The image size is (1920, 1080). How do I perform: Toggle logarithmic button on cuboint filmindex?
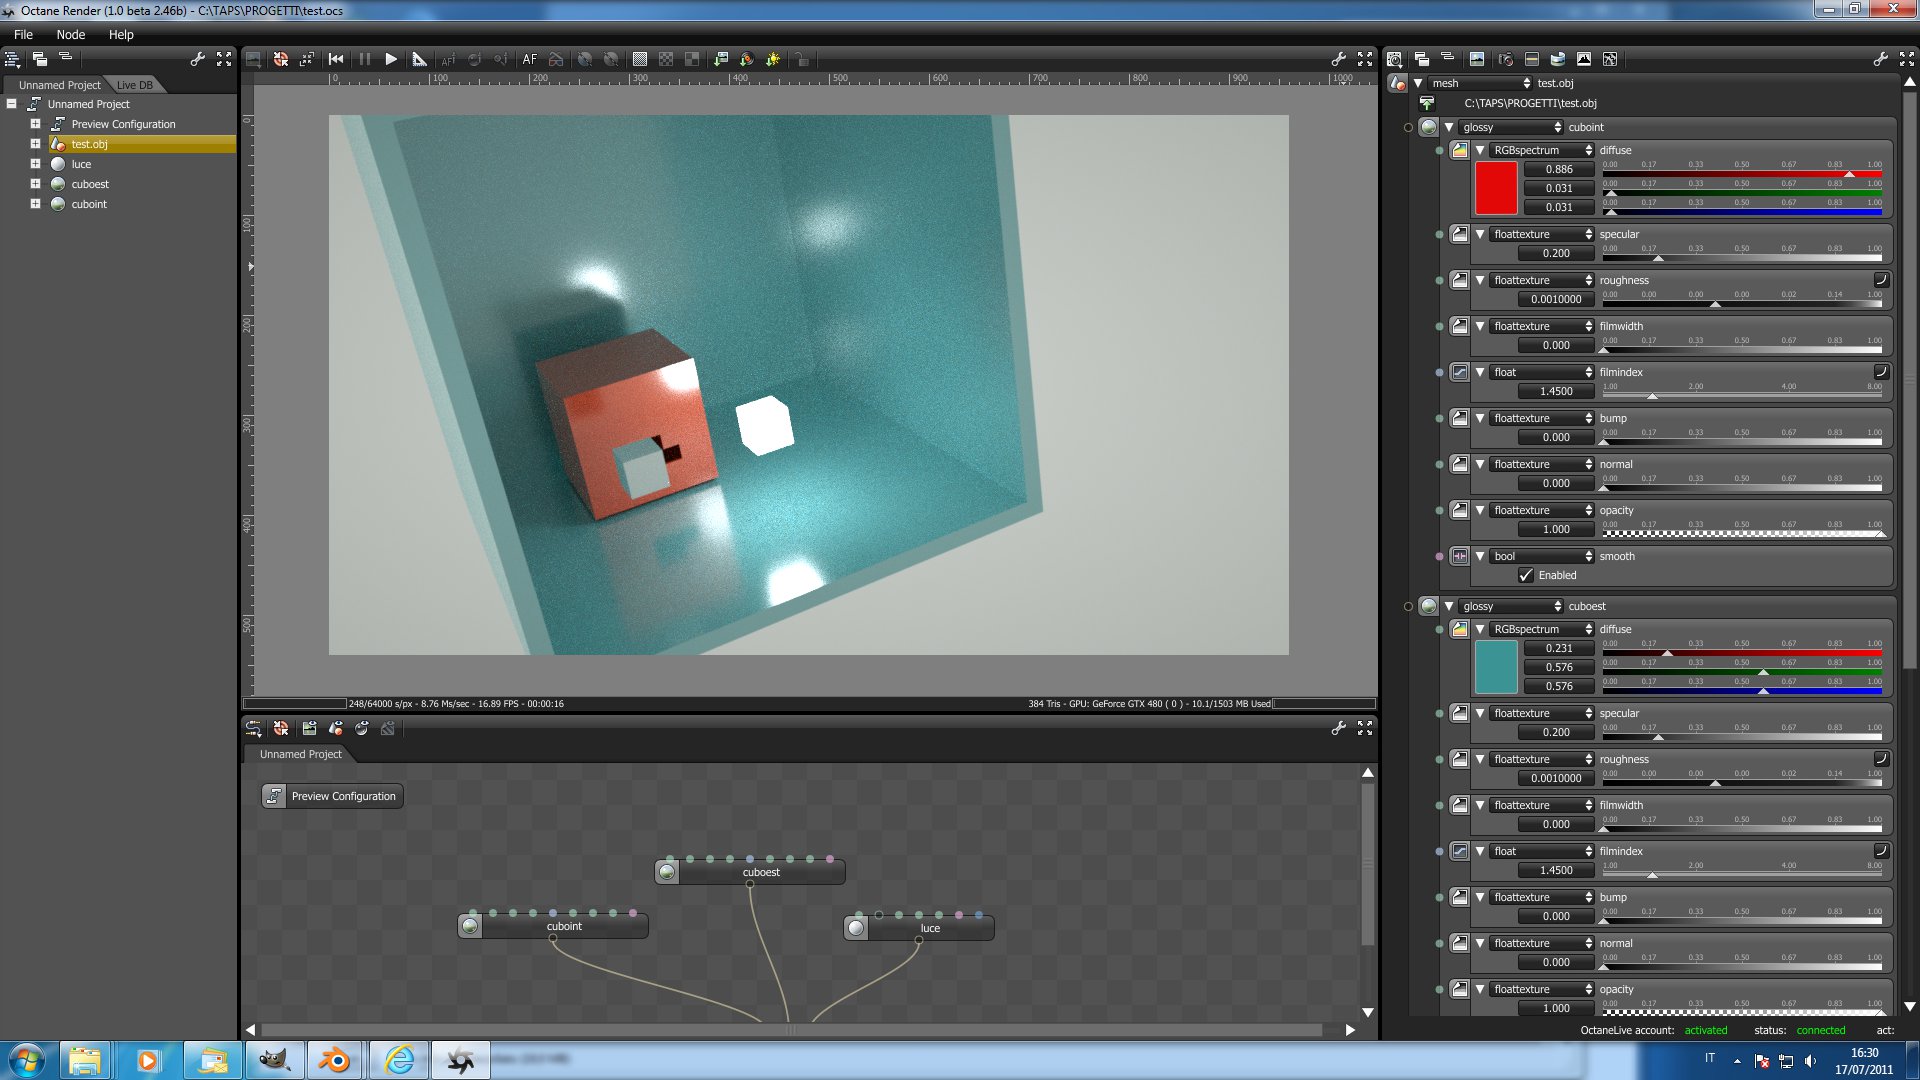click(x=1880, y=372)
